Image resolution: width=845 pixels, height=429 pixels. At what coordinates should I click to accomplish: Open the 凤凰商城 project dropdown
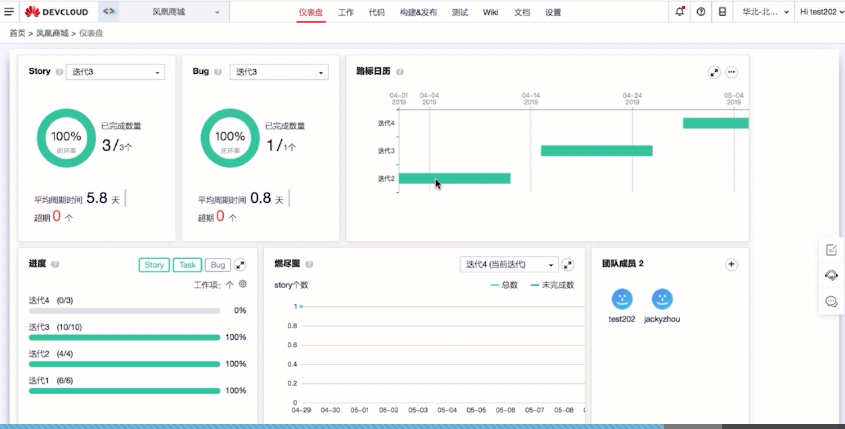(x=174, y=12)
